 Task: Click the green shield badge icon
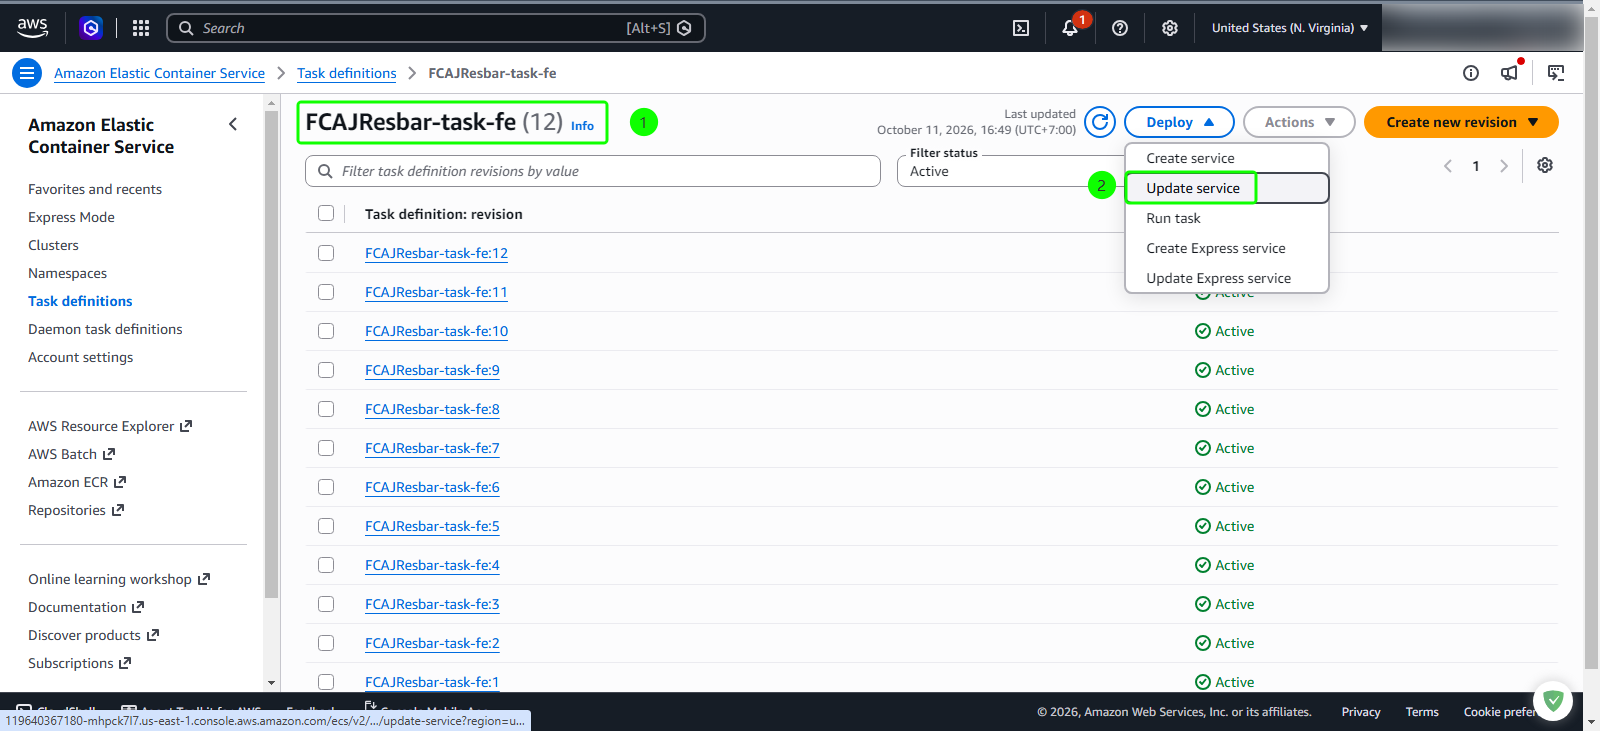[1553, 701]
